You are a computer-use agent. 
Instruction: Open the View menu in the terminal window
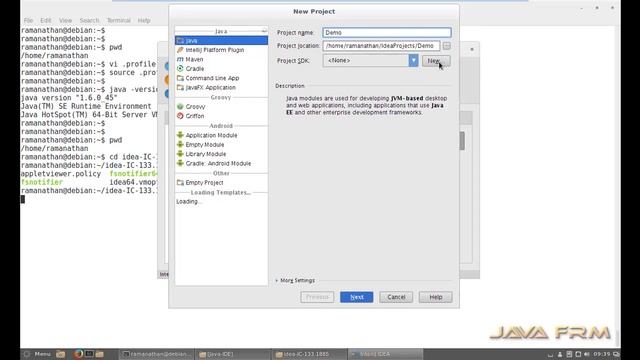65,20
